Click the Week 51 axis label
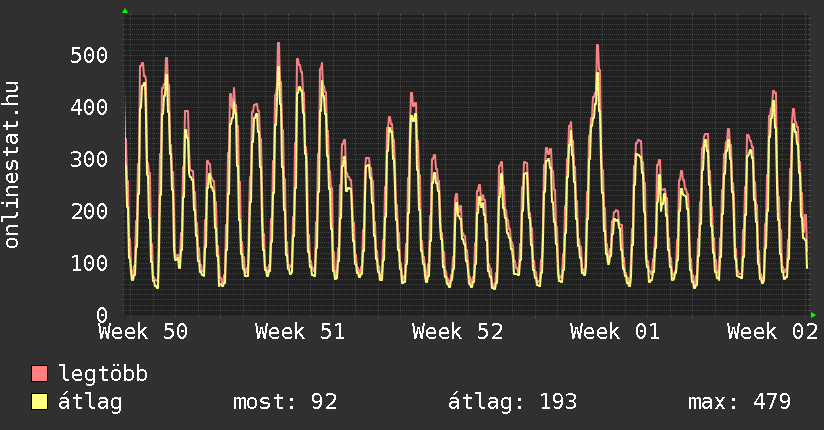This screenshot has width=824, height=430. (x=300, y=332)
